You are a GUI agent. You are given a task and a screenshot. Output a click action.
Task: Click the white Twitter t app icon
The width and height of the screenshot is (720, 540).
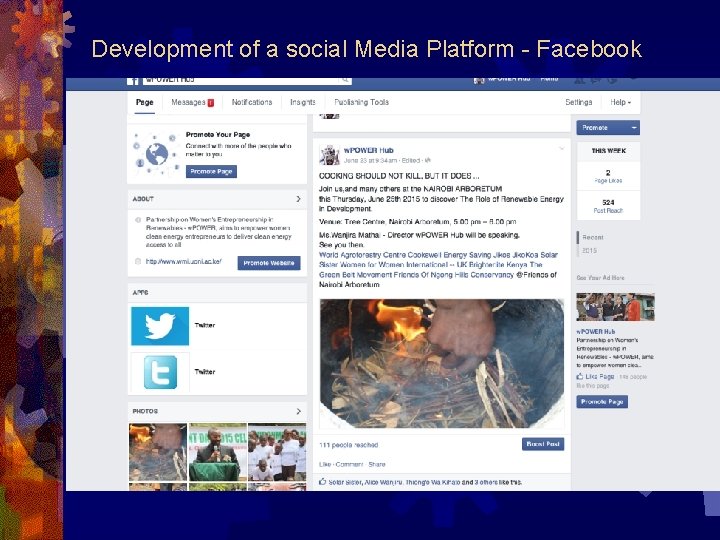click(160, 372)
